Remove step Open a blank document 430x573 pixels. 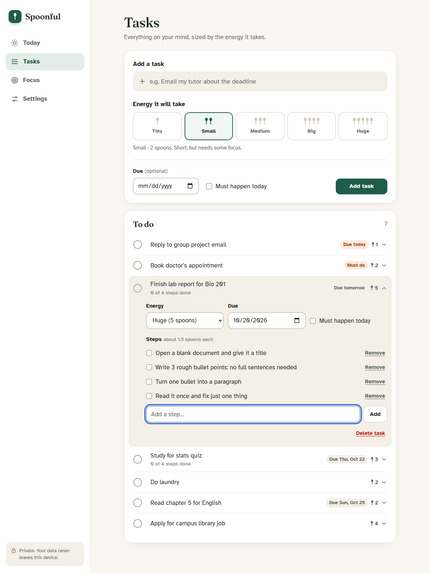pyautogui.click(x=375, y=353)
